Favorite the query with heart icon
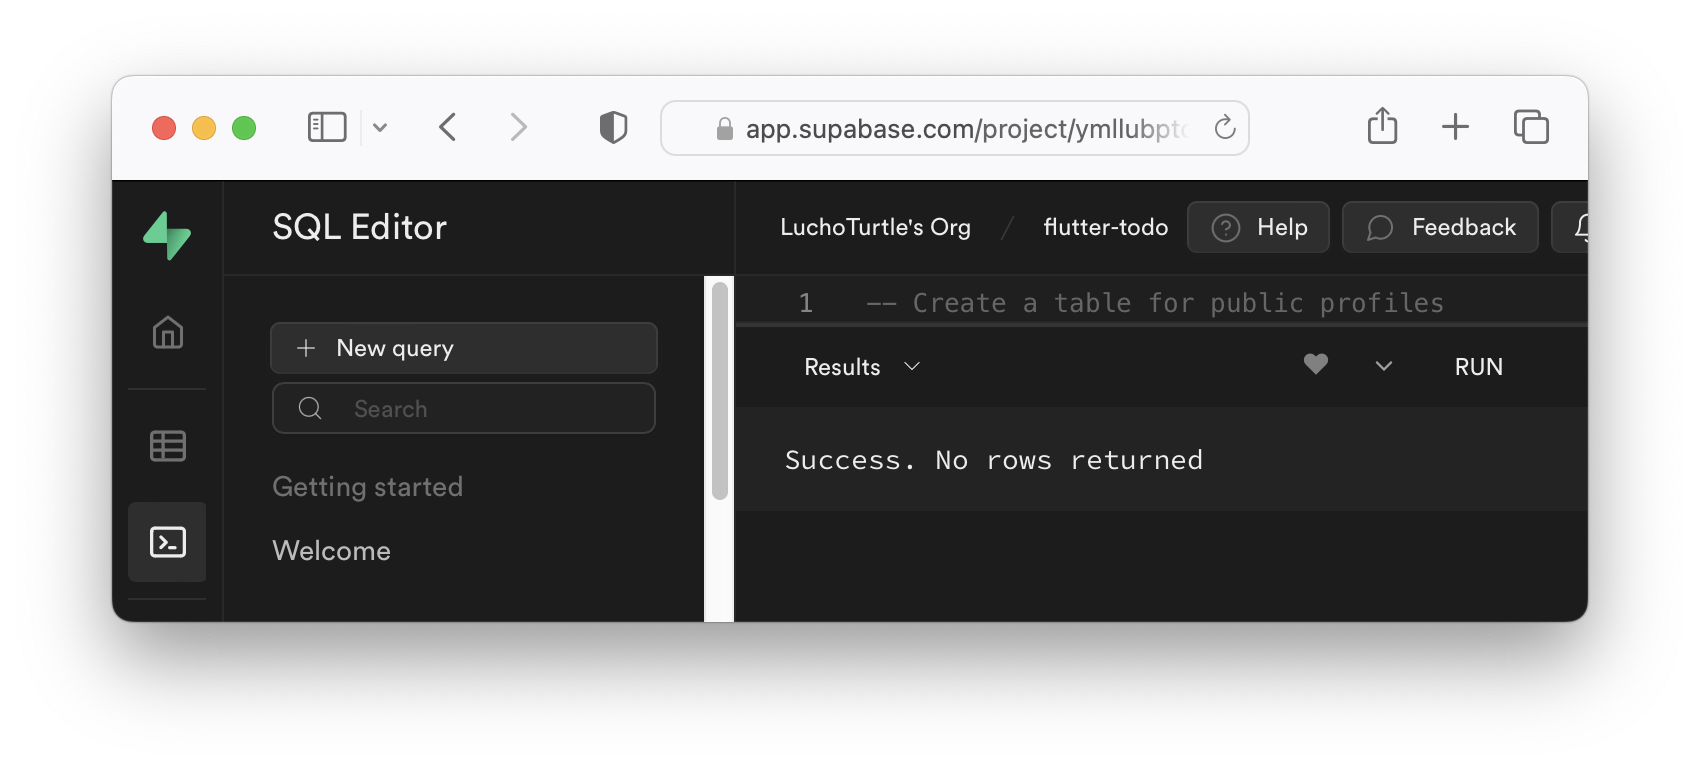The width and height of the screenshot is (1700, 770). click(x=1316, y=365)
